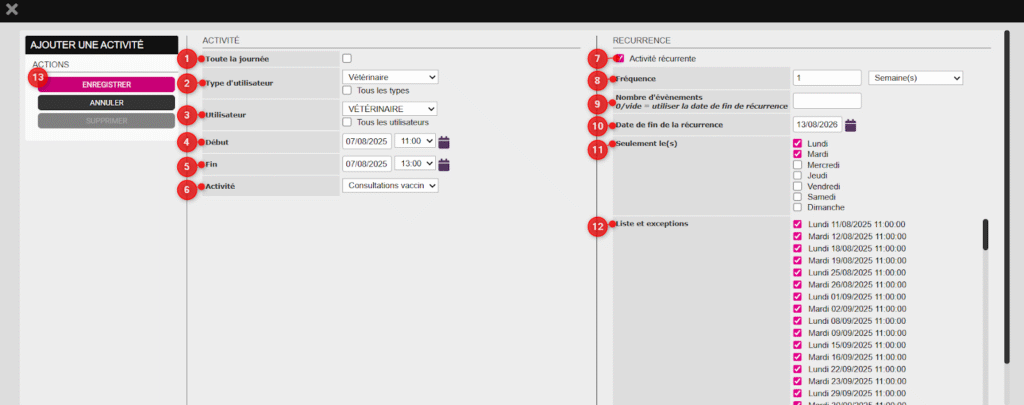The image size is (1024, 405).
Task: Click the Nombre d'évènements input field
Action: click(826, 100)
